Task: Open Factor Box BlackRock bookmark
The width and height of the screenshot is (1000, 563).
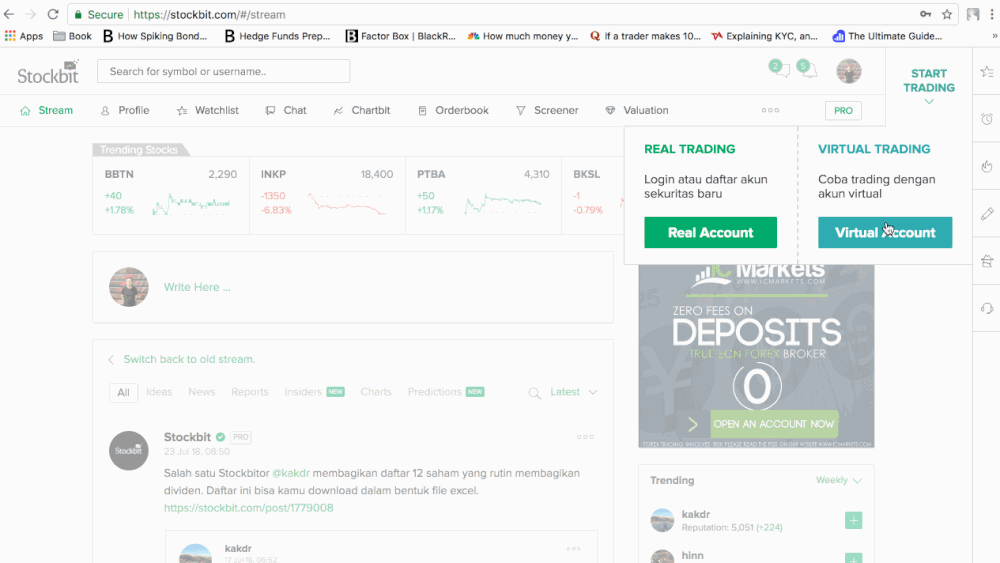Action: (x=401, y=36)
